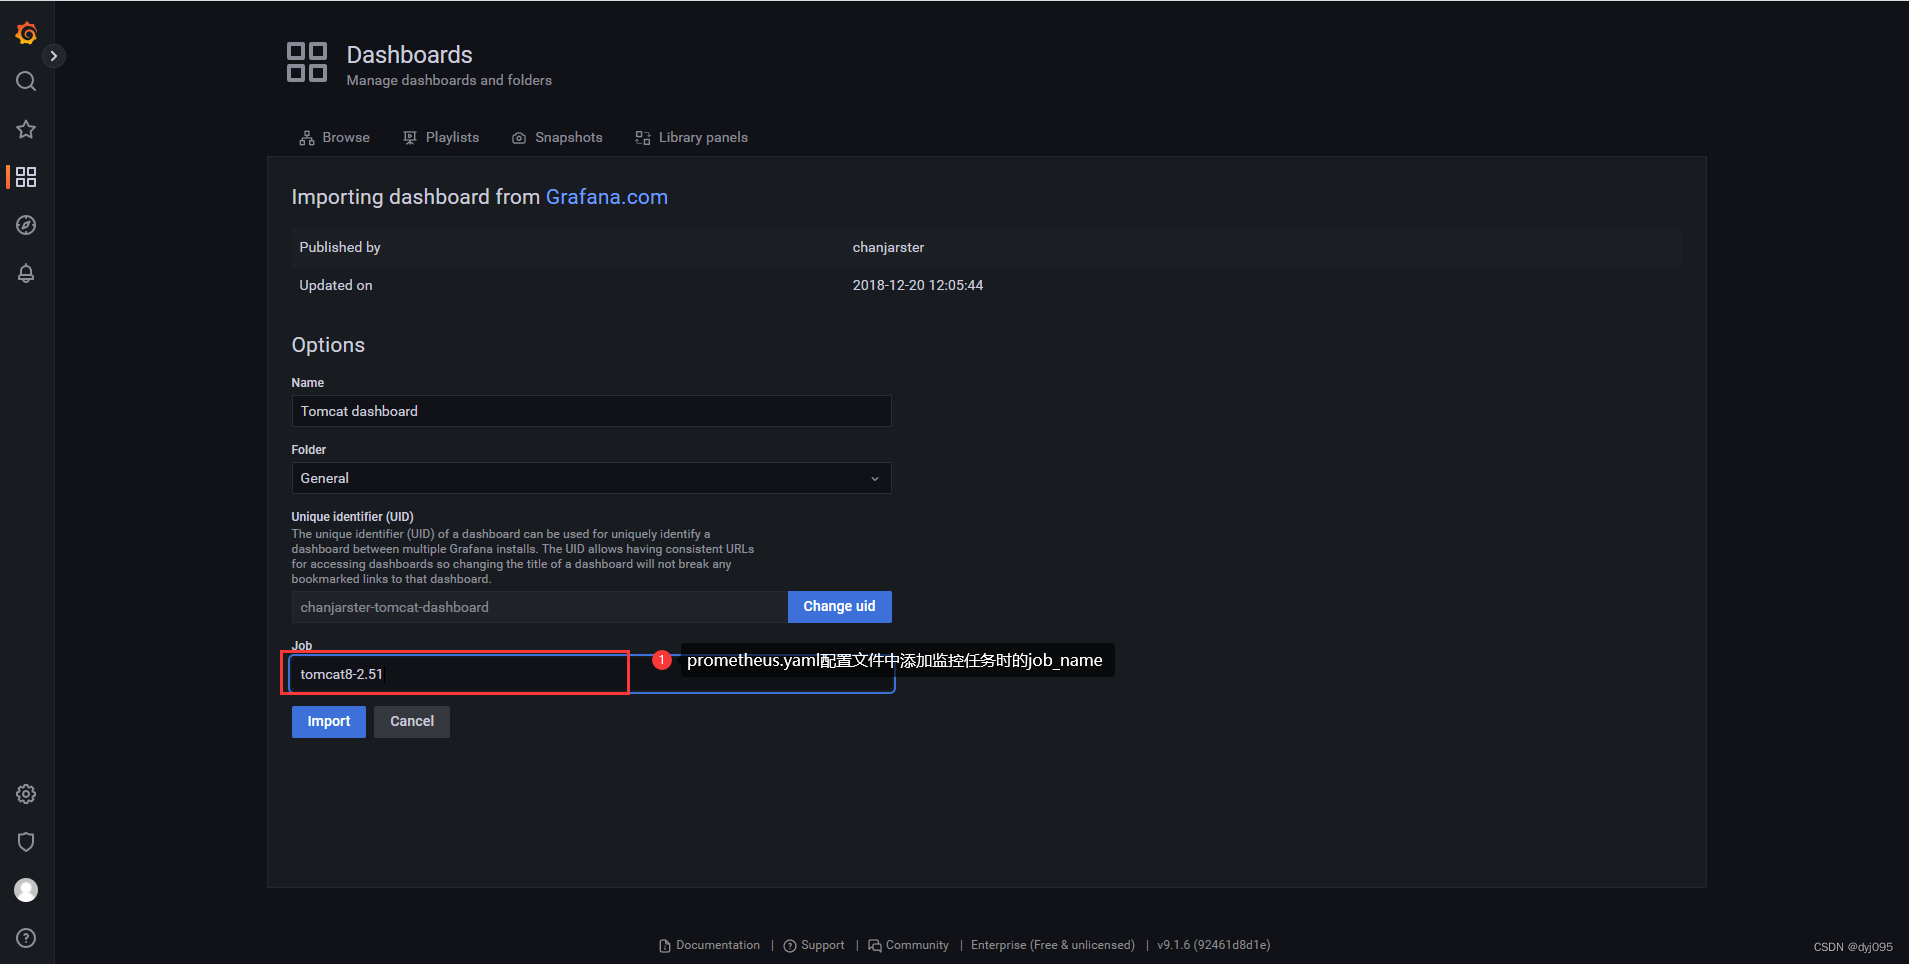
Task: Click the user profile avatar icon
Action: pyautogui.click(x=25, y=889)
